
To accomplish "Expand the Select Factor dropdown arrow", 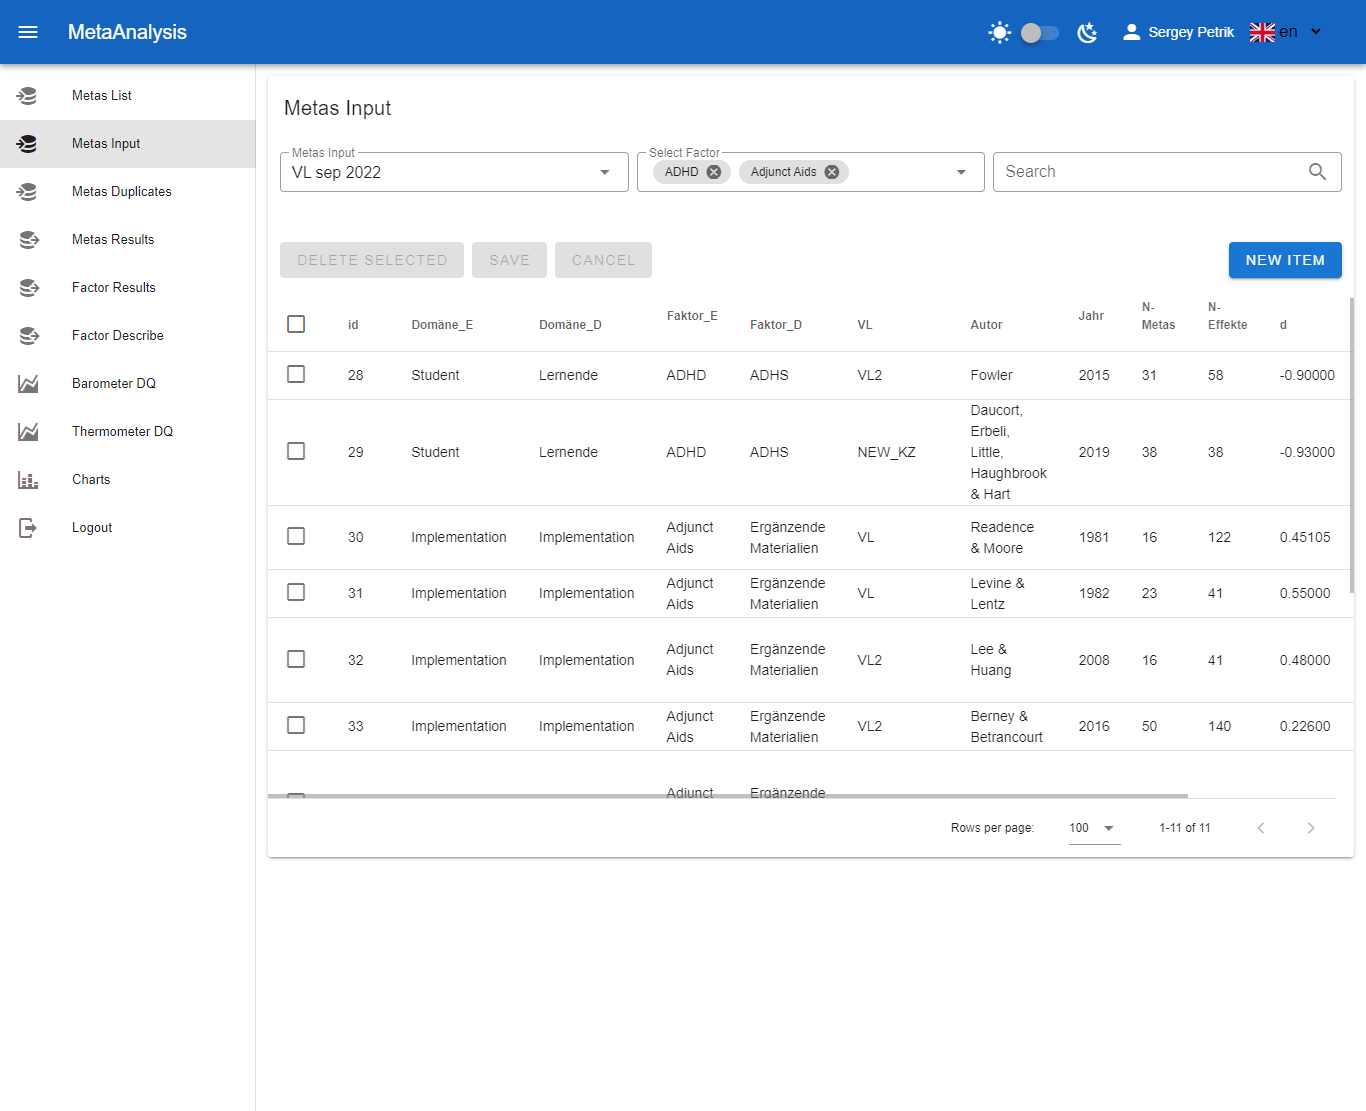I will pos(961,172).
